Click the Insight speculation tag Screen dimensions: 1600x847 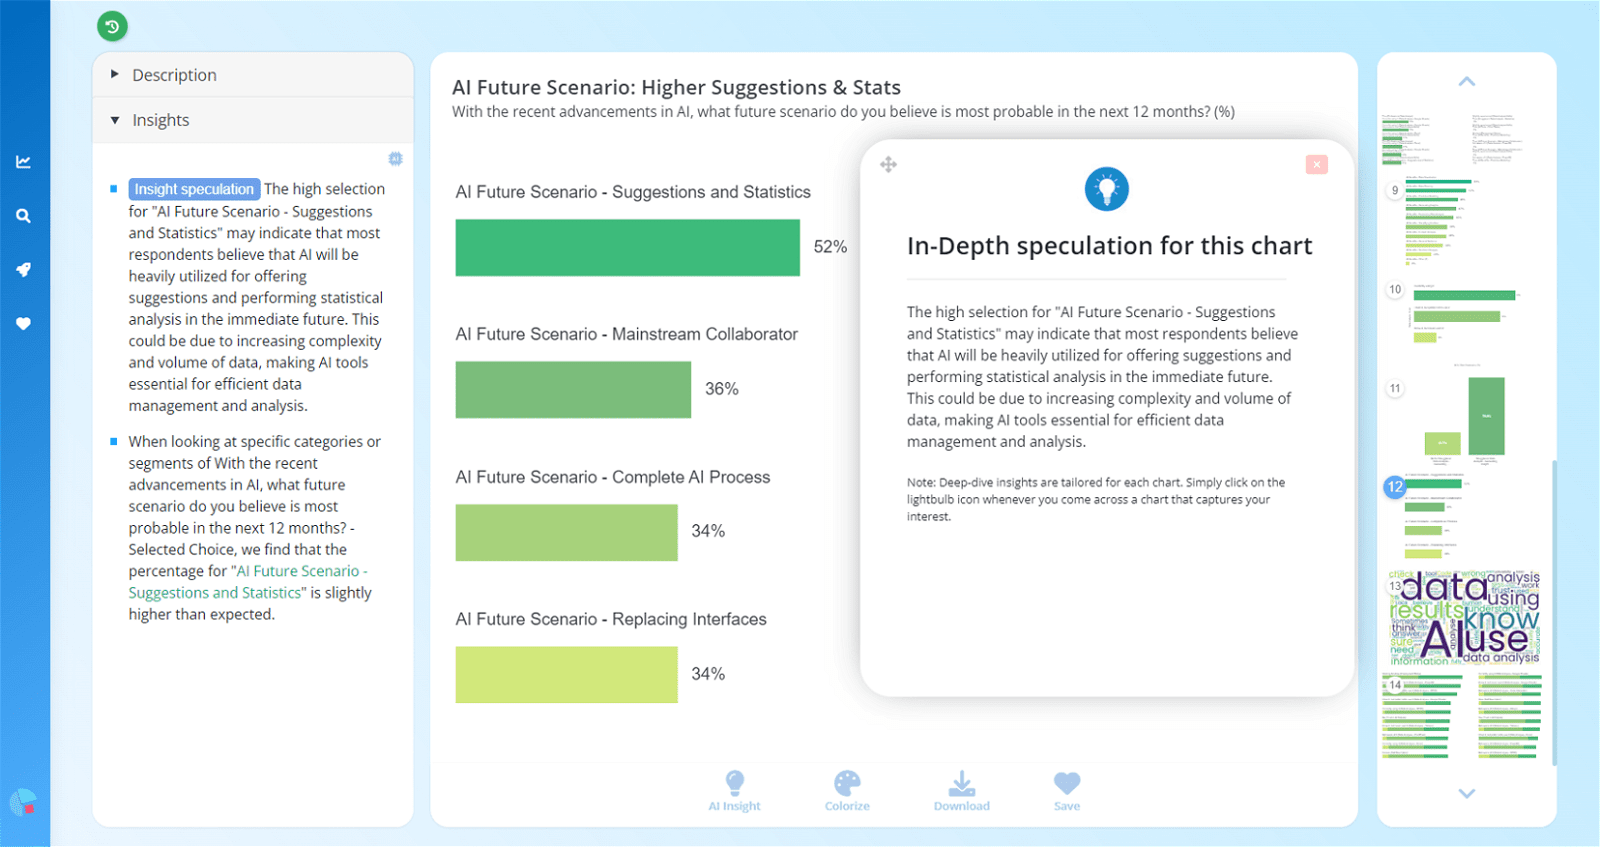coord(194,189)
